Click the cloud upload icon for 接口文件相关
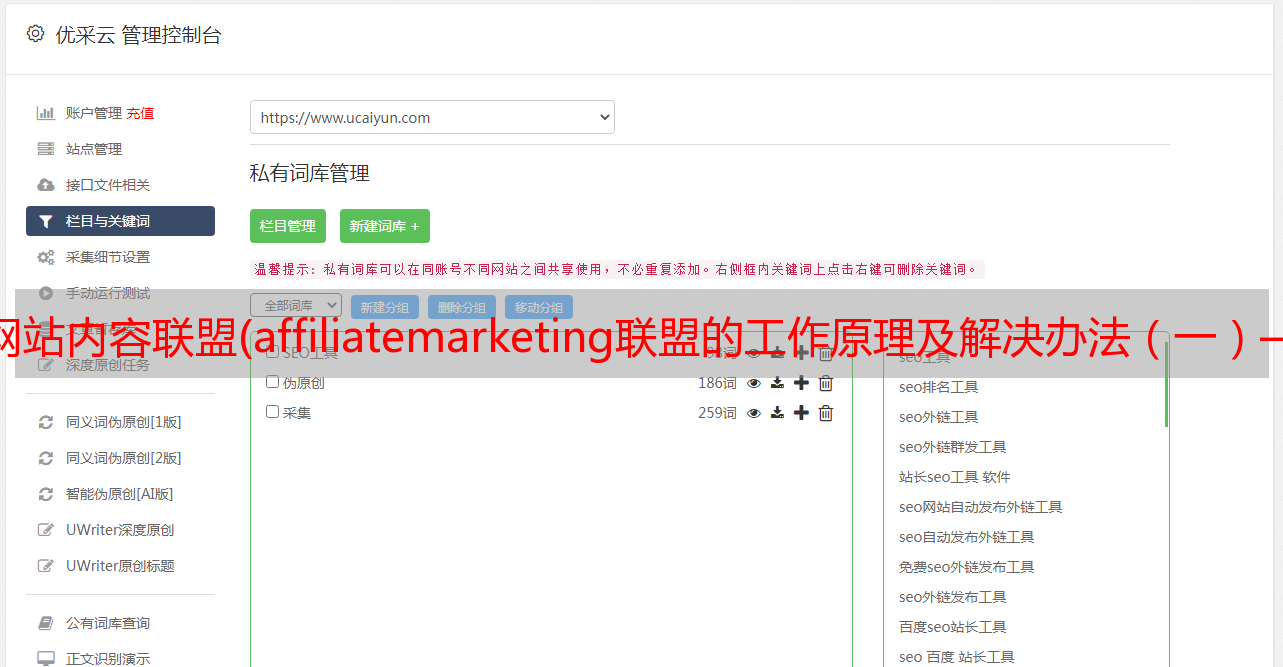This screenshot has width=1283, height=667. click(x=45, y=185)
